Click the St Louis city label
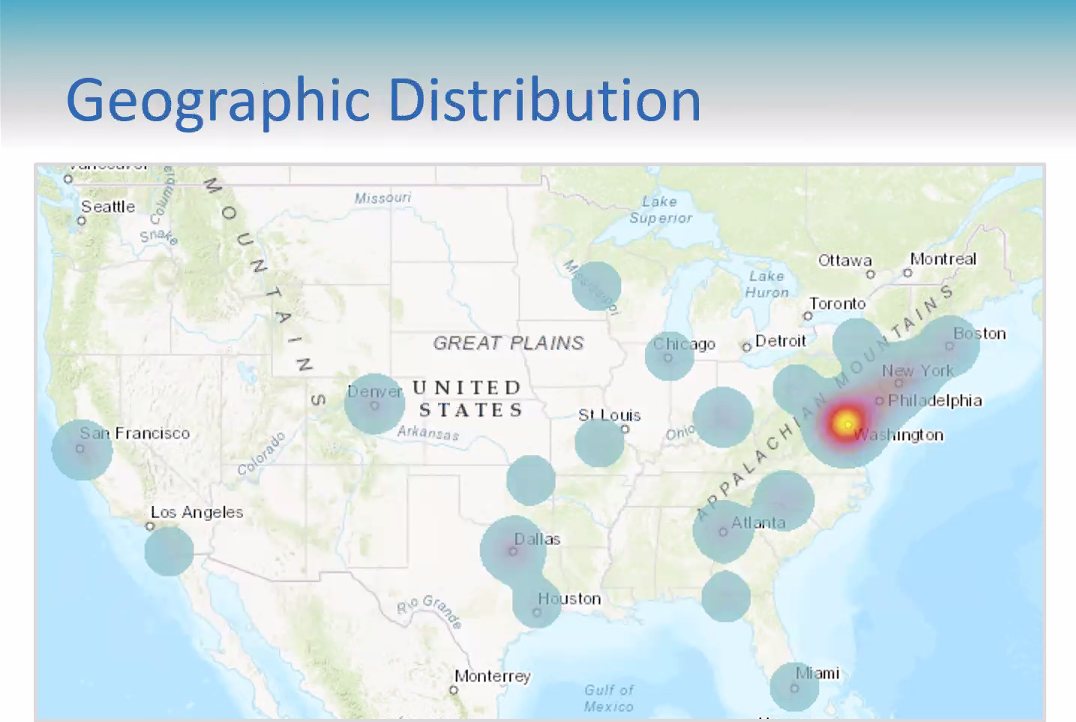1076x722 pixels. [x=609, y=415]
